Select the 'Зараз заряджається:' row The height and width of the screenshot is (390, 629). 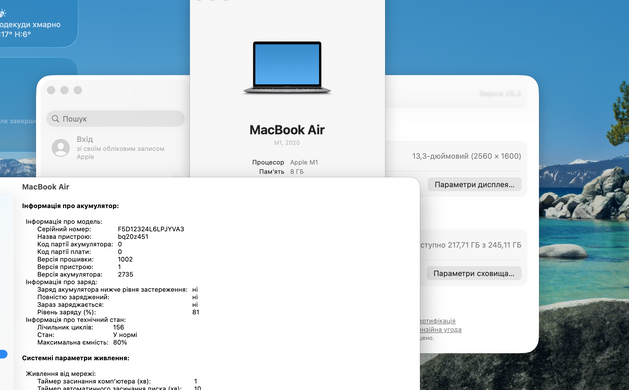pyautogui.click(x=118, y=305)
